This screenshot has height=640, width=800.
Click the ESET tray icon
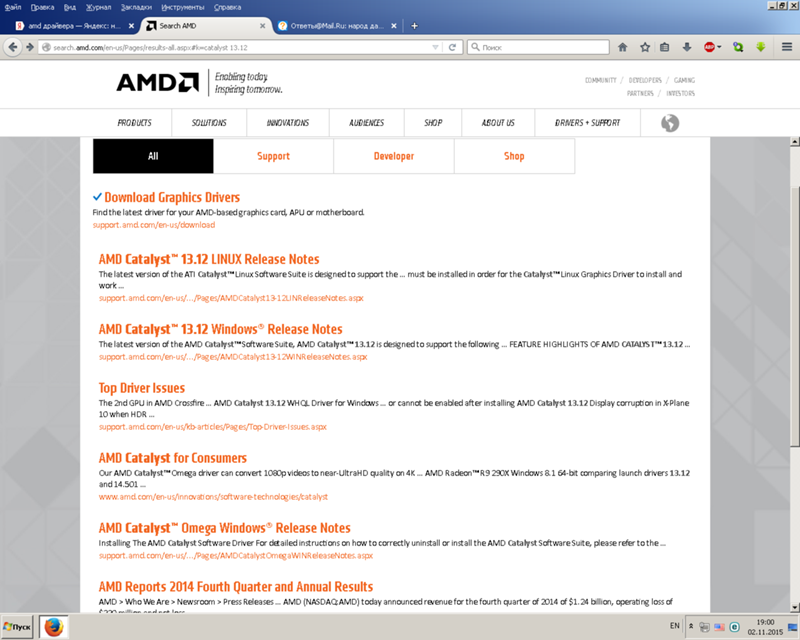click(x=734, y=627)
